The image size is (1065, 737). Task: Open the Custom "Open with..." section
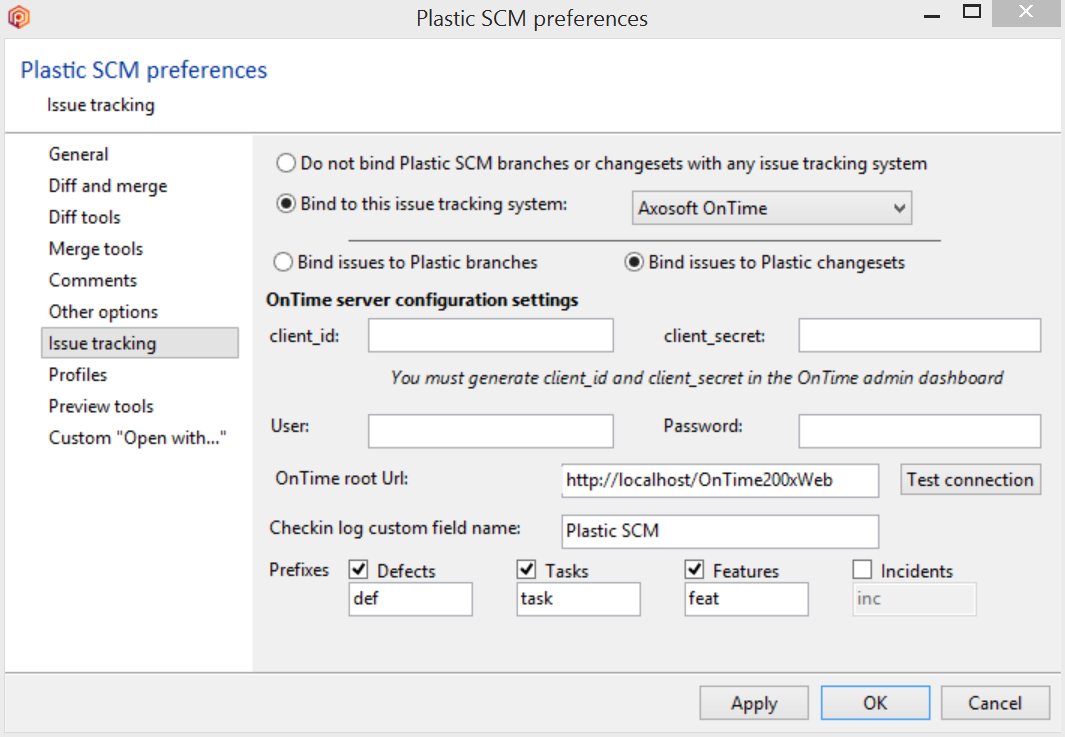pyautogui.click(x=137, y=437)
